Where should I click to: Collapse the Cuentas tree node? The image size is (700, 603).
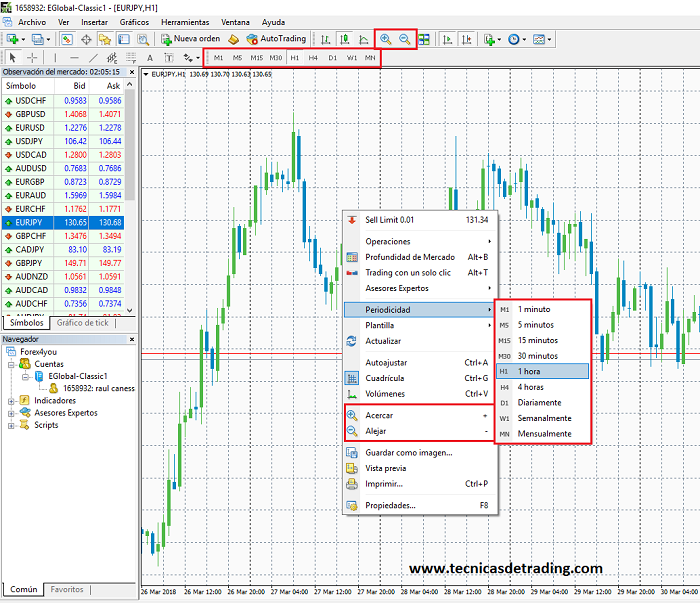coord(11,364)
